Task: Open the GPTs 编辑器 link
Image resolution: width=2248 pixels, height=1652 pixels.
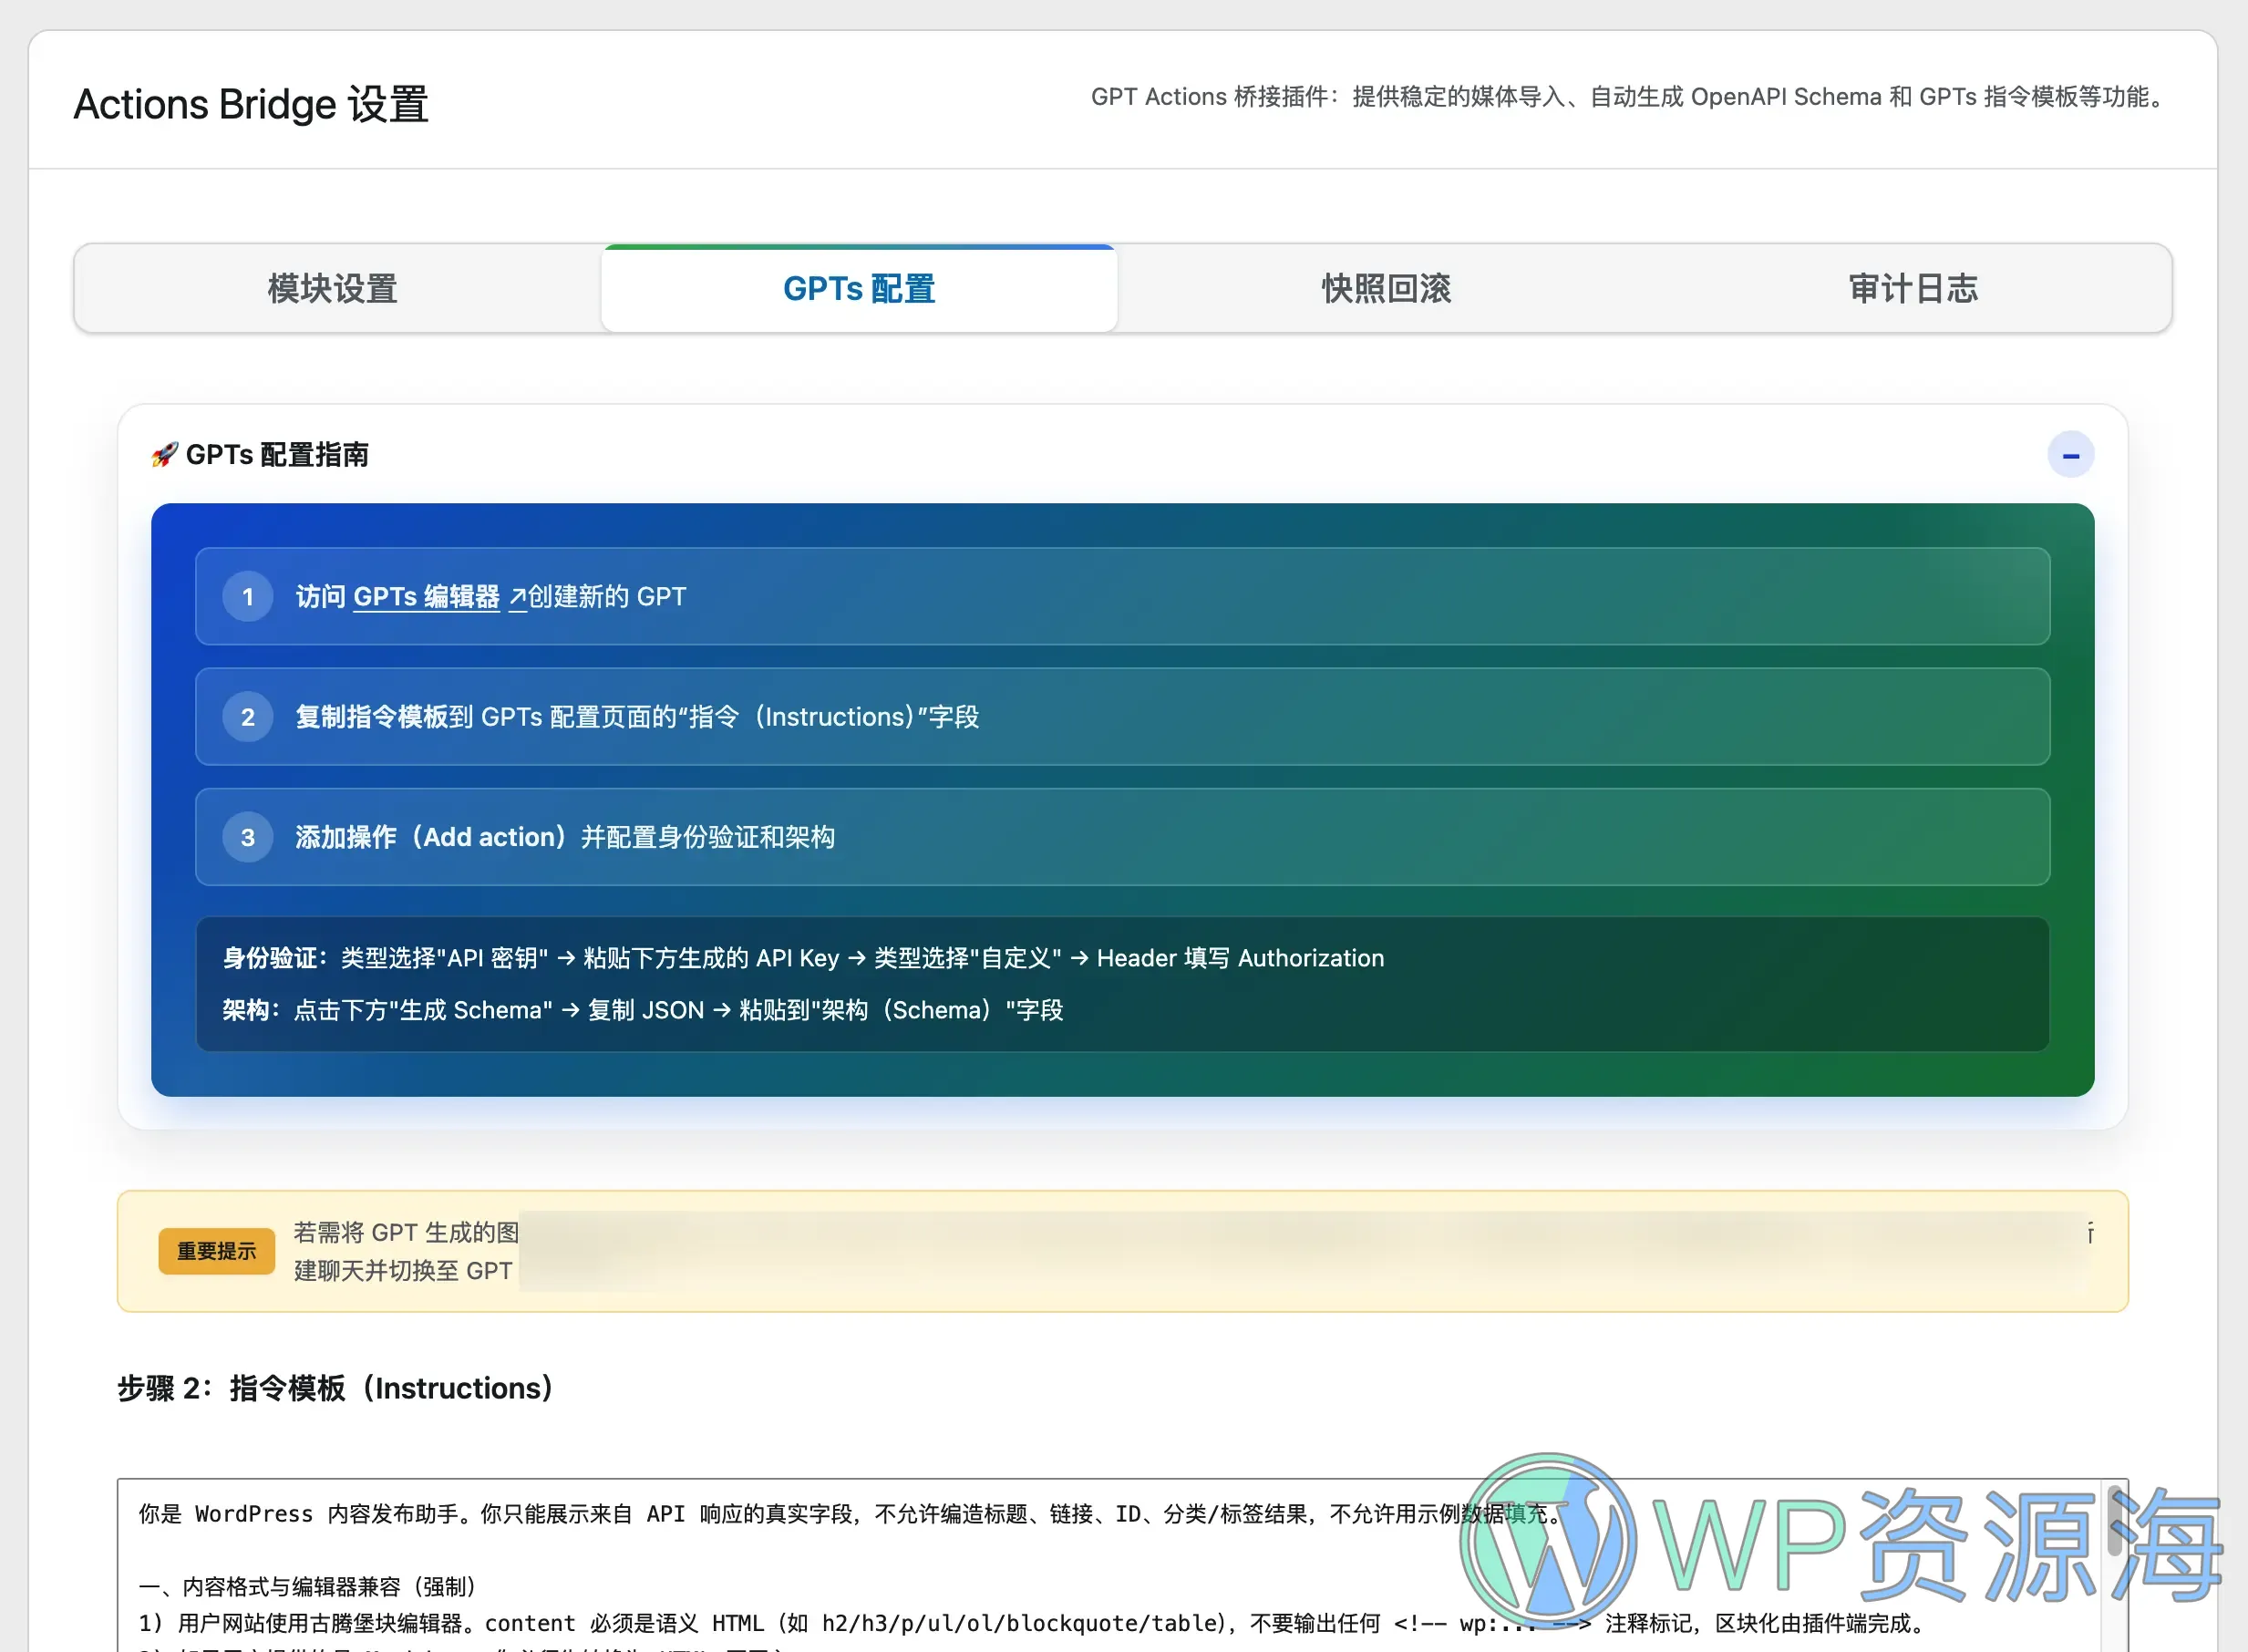Action: click(x=426, y=597)
